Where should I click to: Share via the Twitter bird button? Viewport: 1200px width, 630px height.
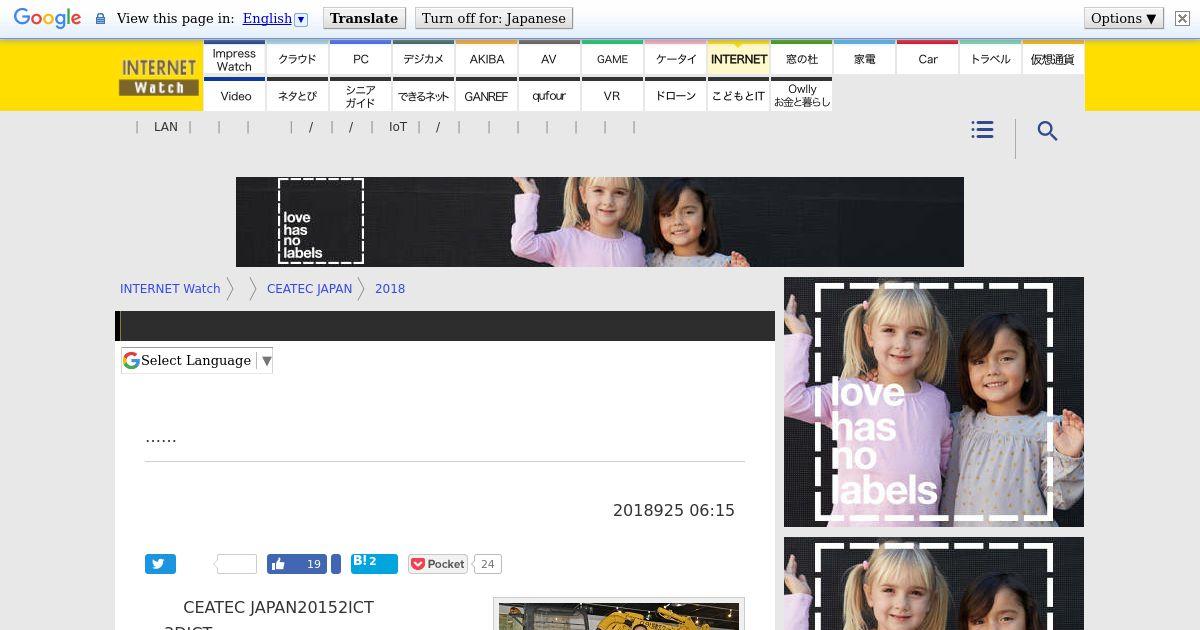(160, 564)
